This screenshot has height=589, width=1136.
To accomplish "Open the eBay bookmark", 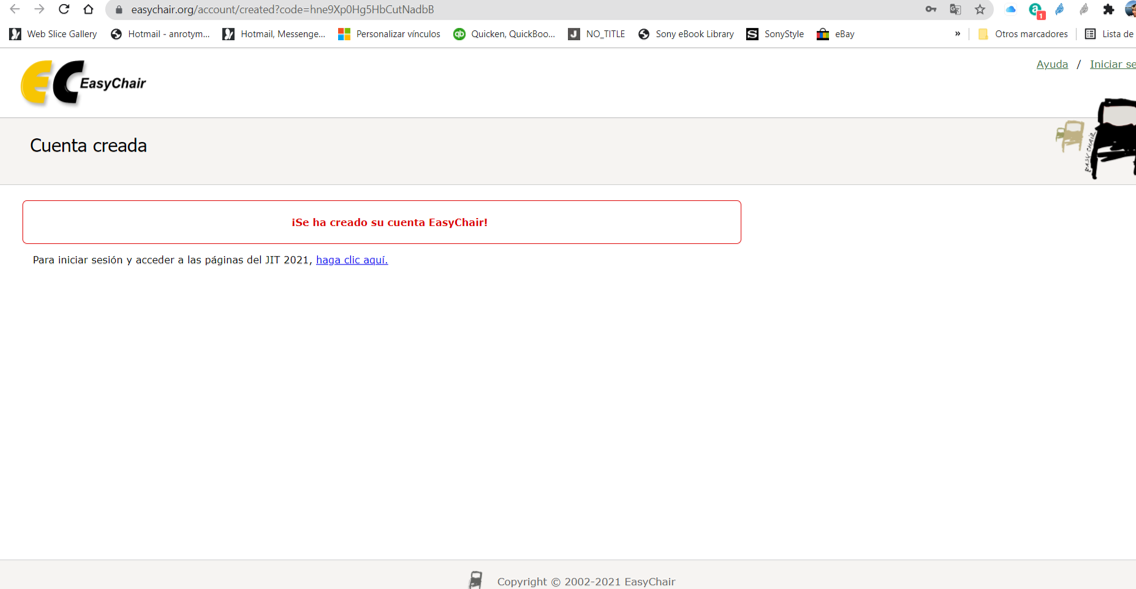I will (835, 34).
